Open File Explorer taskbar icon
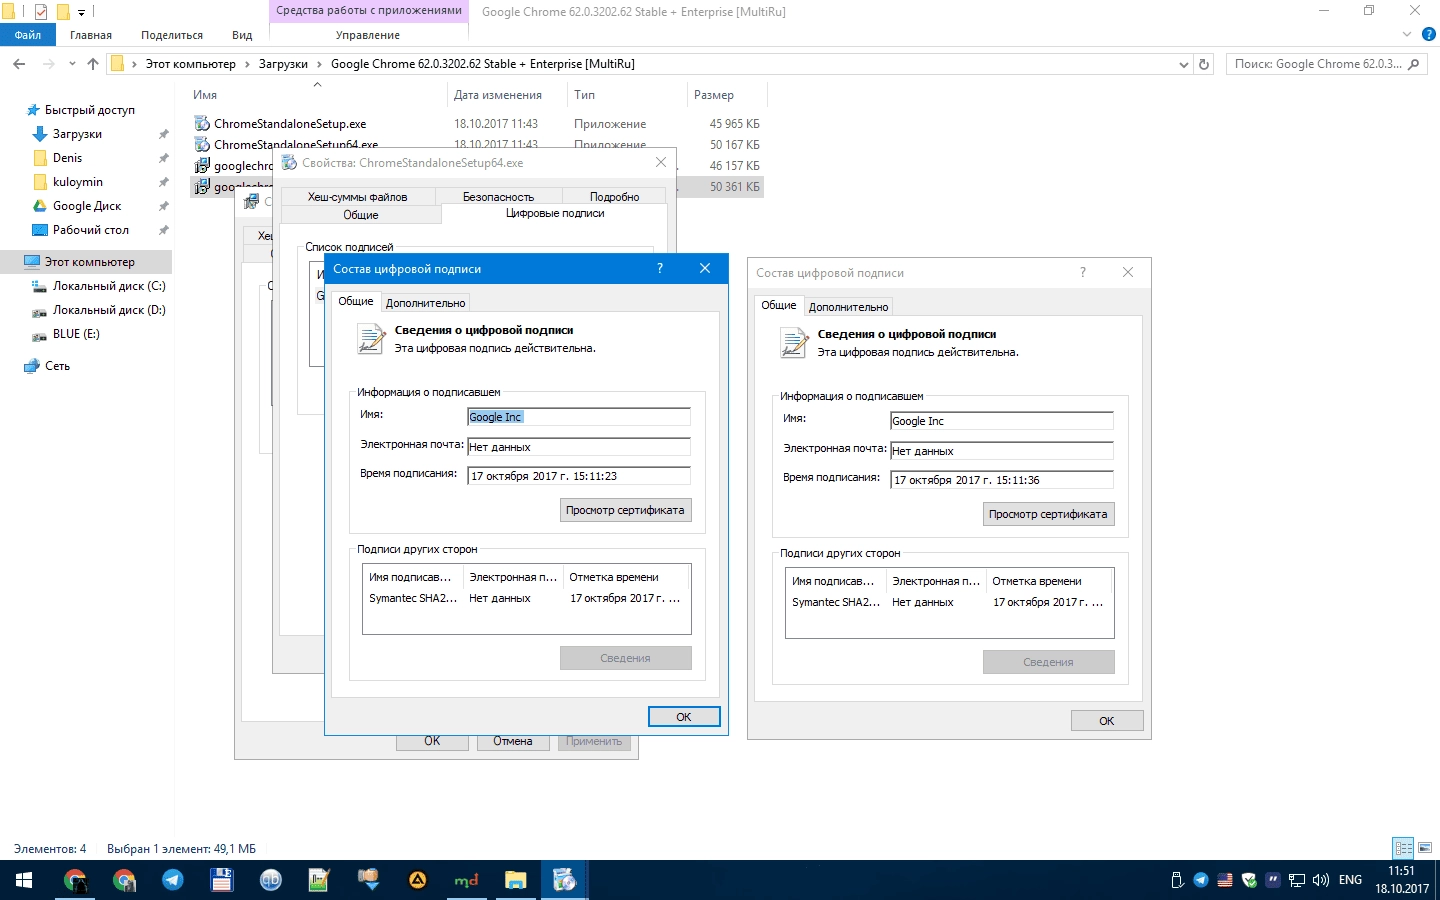 click(x=515, y=880)
